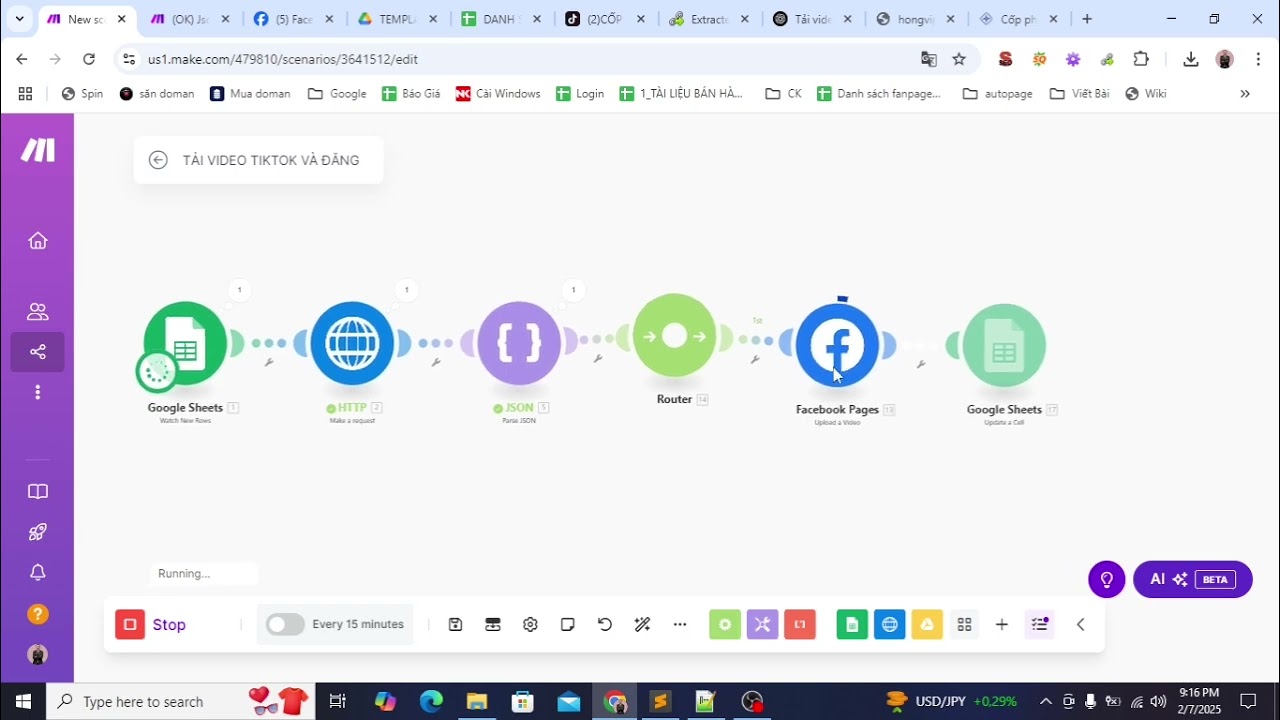Click the purple Tools button in toolbar
The image size is (1280, 720).
tap(762, 624)
